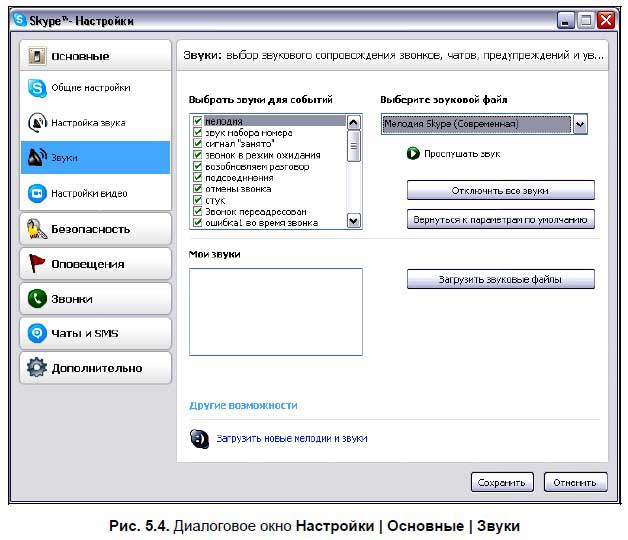Click the gear icon for Дополнительно

(37, 368)
